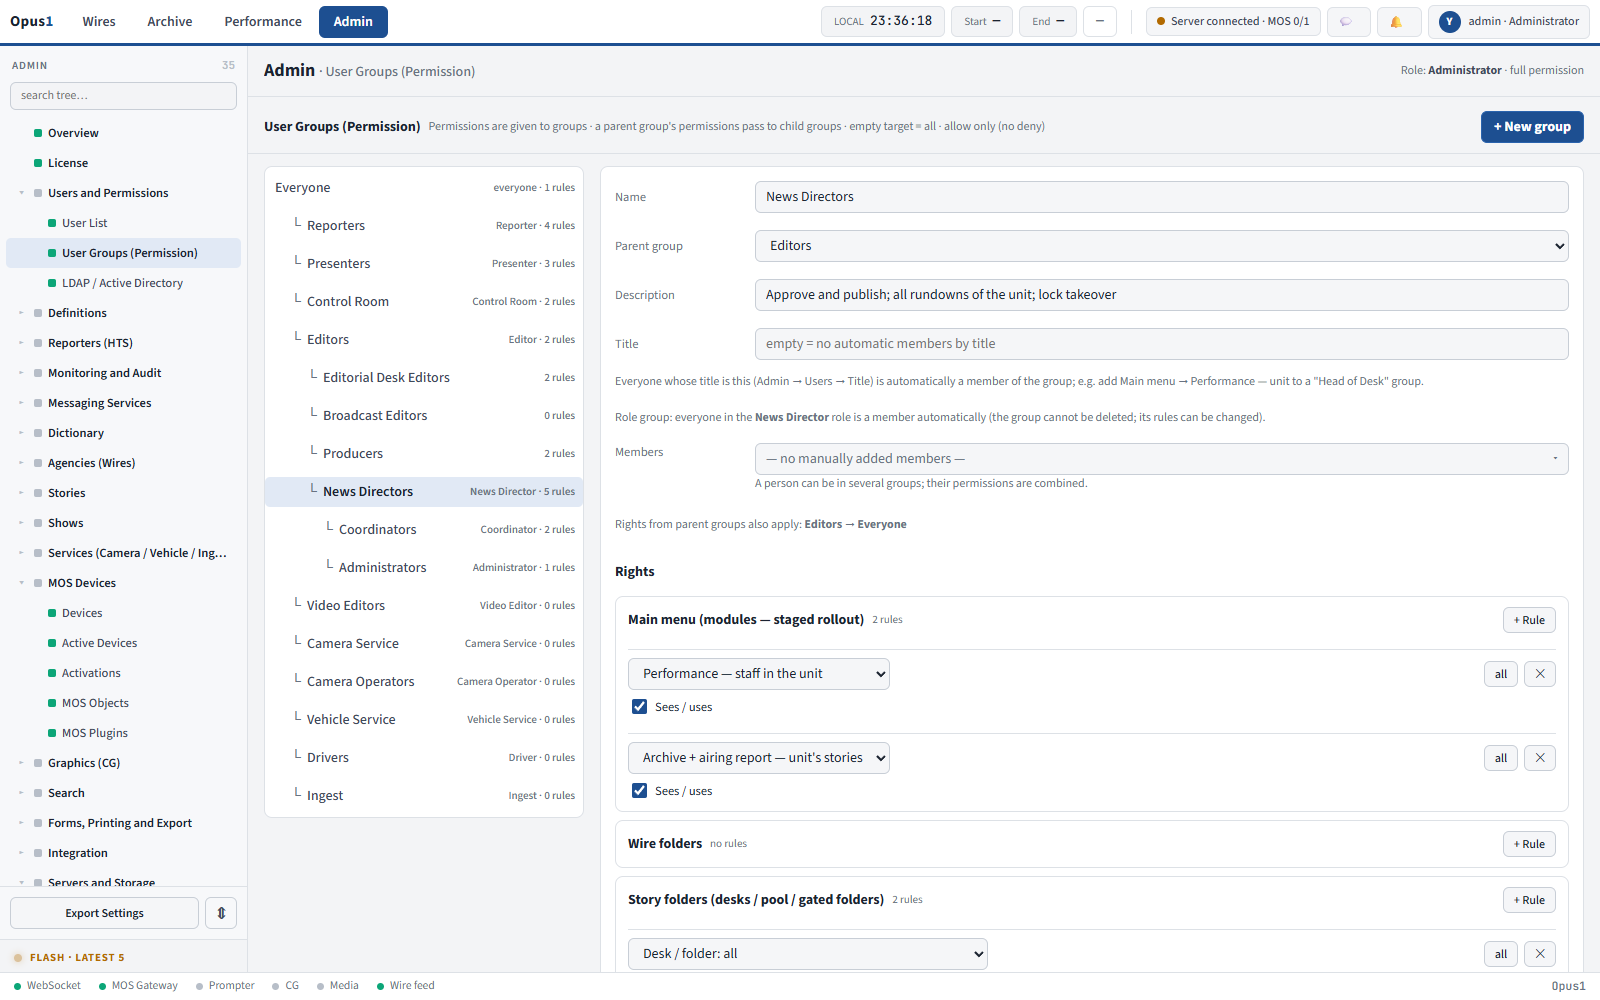The height and width of the screenshot is (1000, 1600).
Task: Delete the Desk / folder: all rule
Action: [1540, 954]
